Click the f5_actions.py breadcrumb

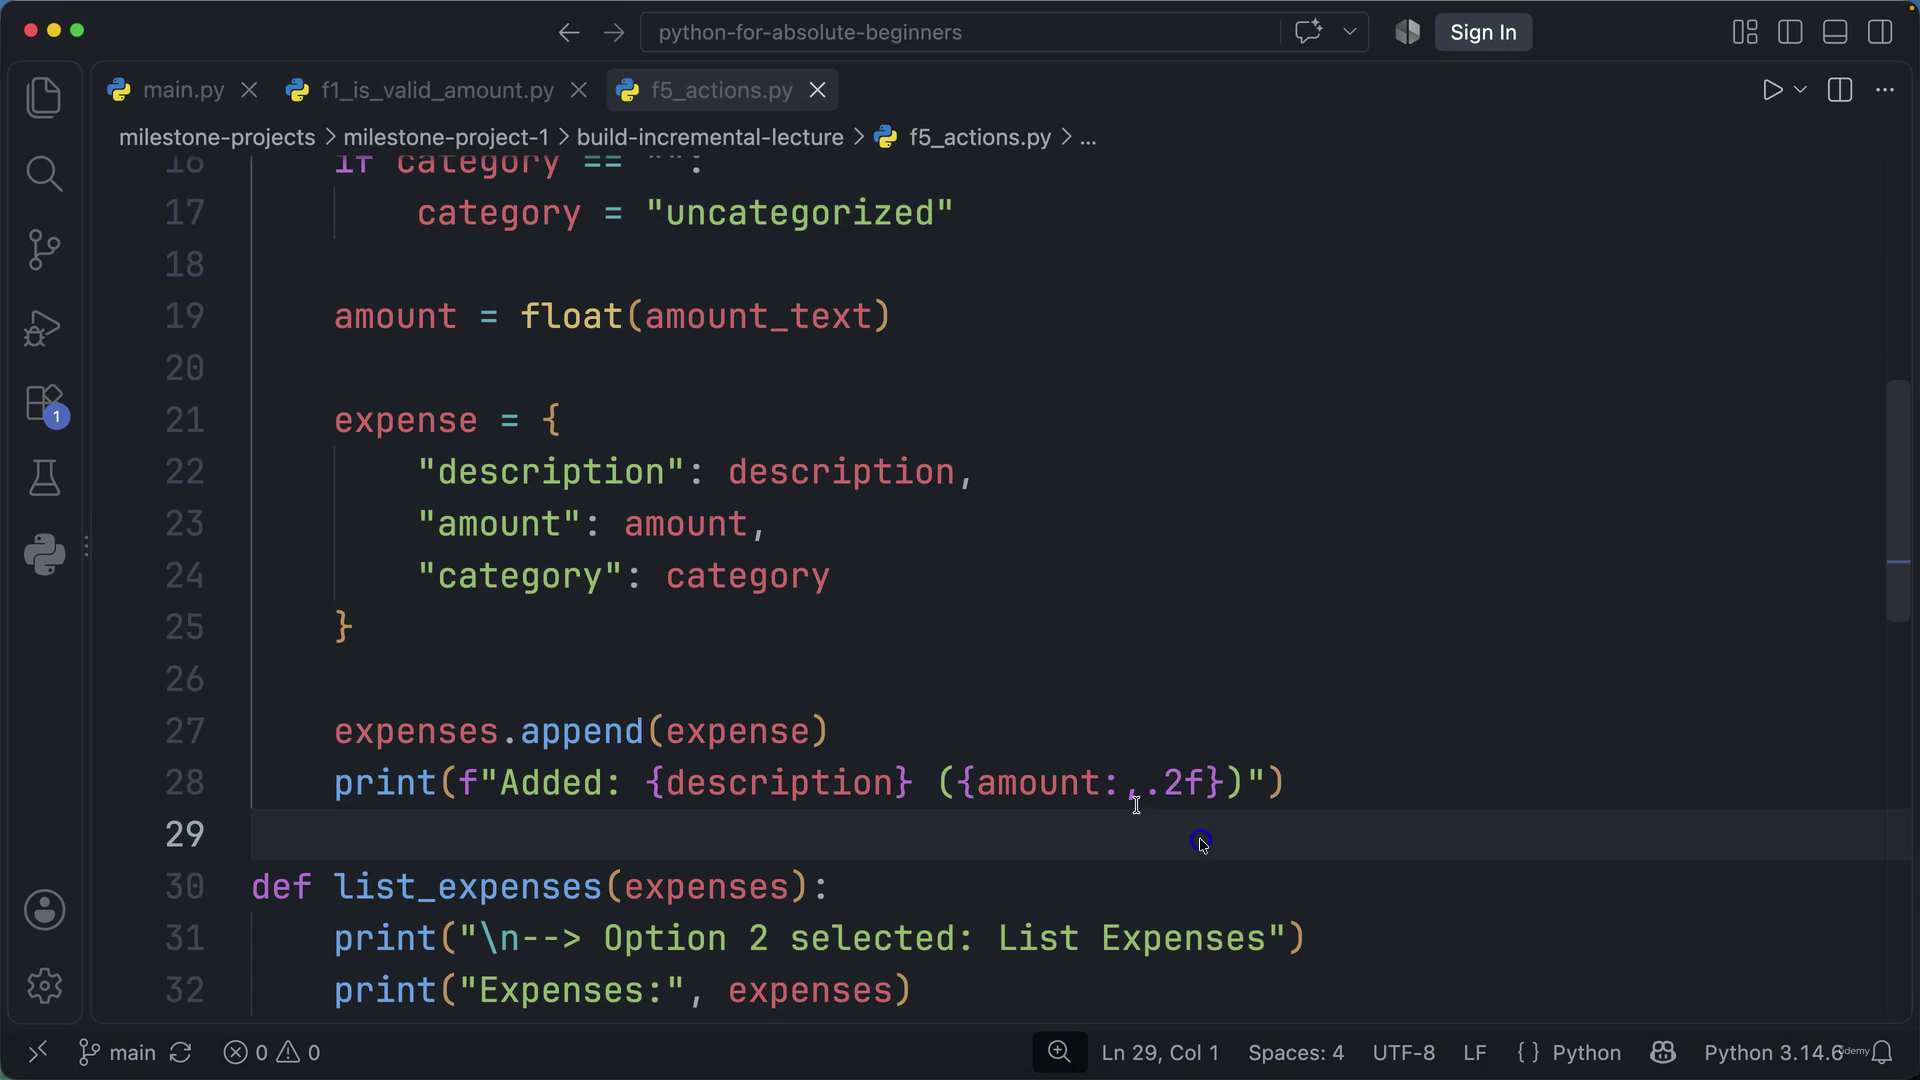979,137
